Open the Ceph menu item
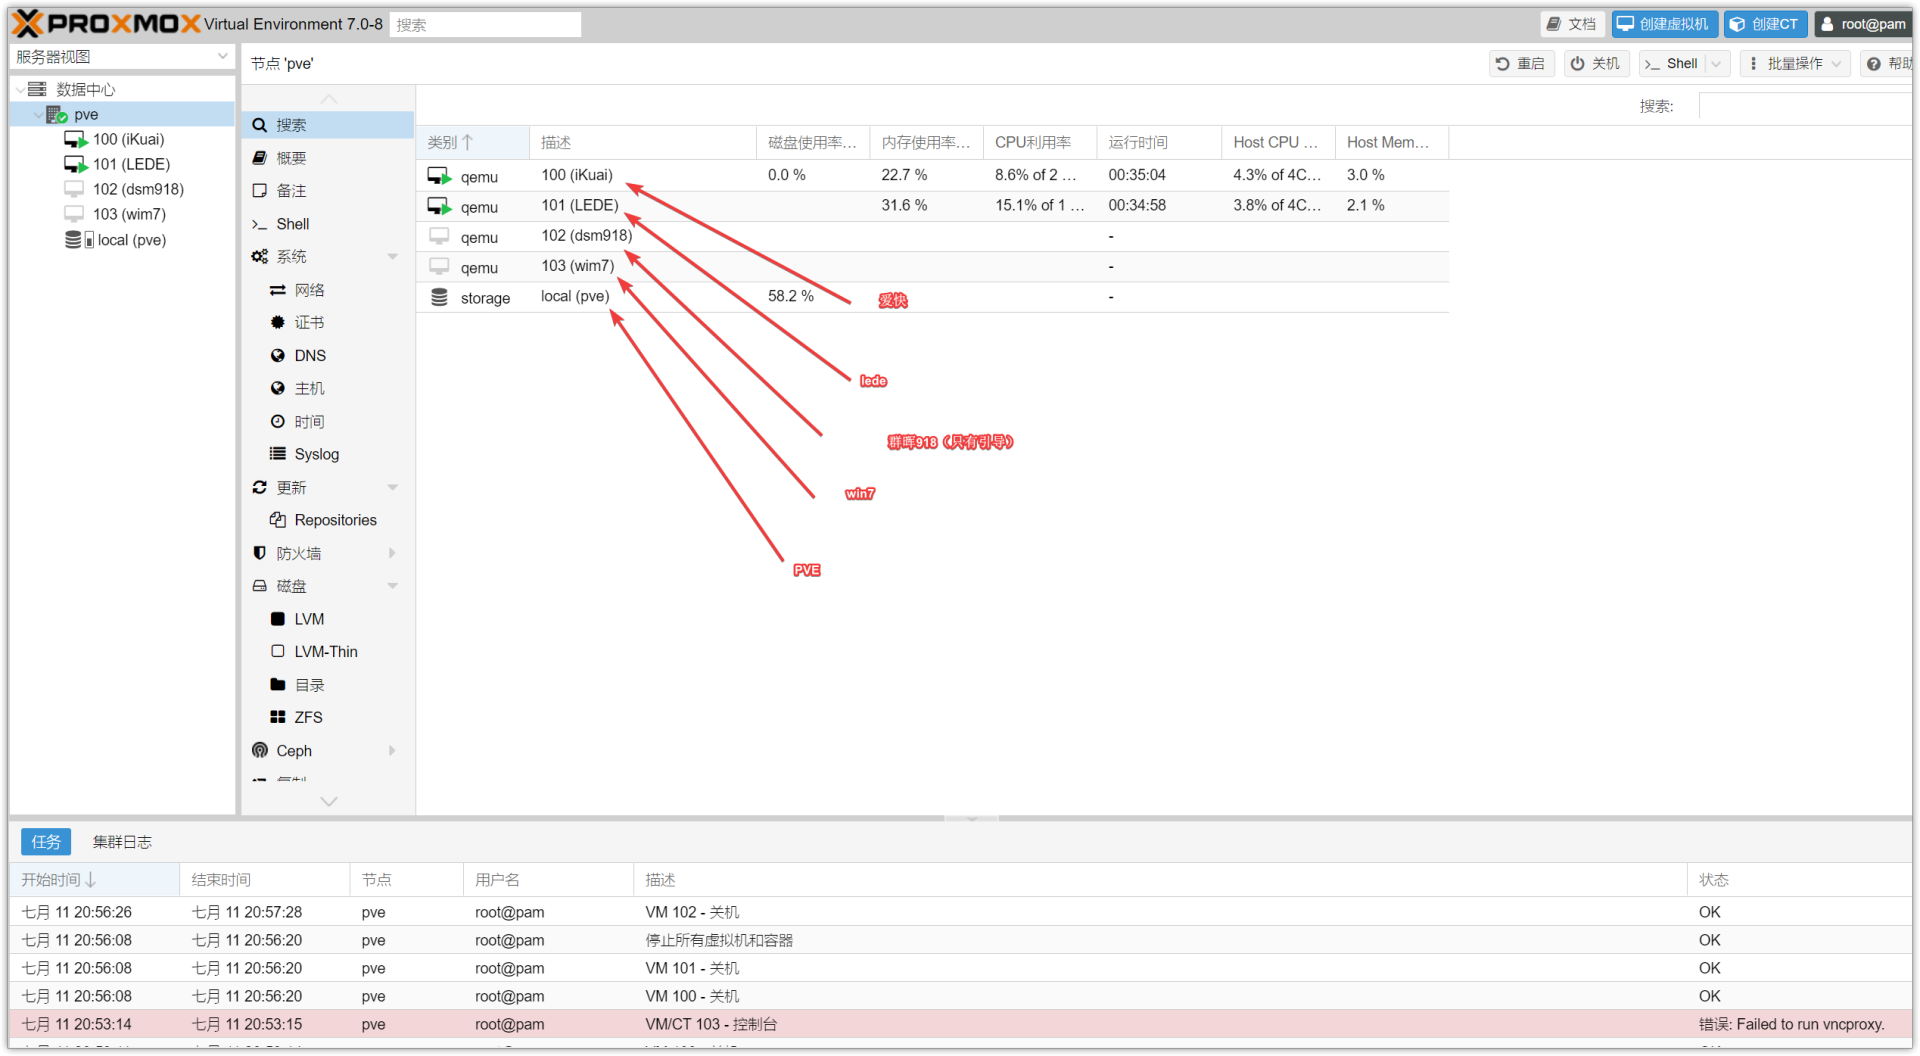1920x1056 pixels. coord(294,751)
